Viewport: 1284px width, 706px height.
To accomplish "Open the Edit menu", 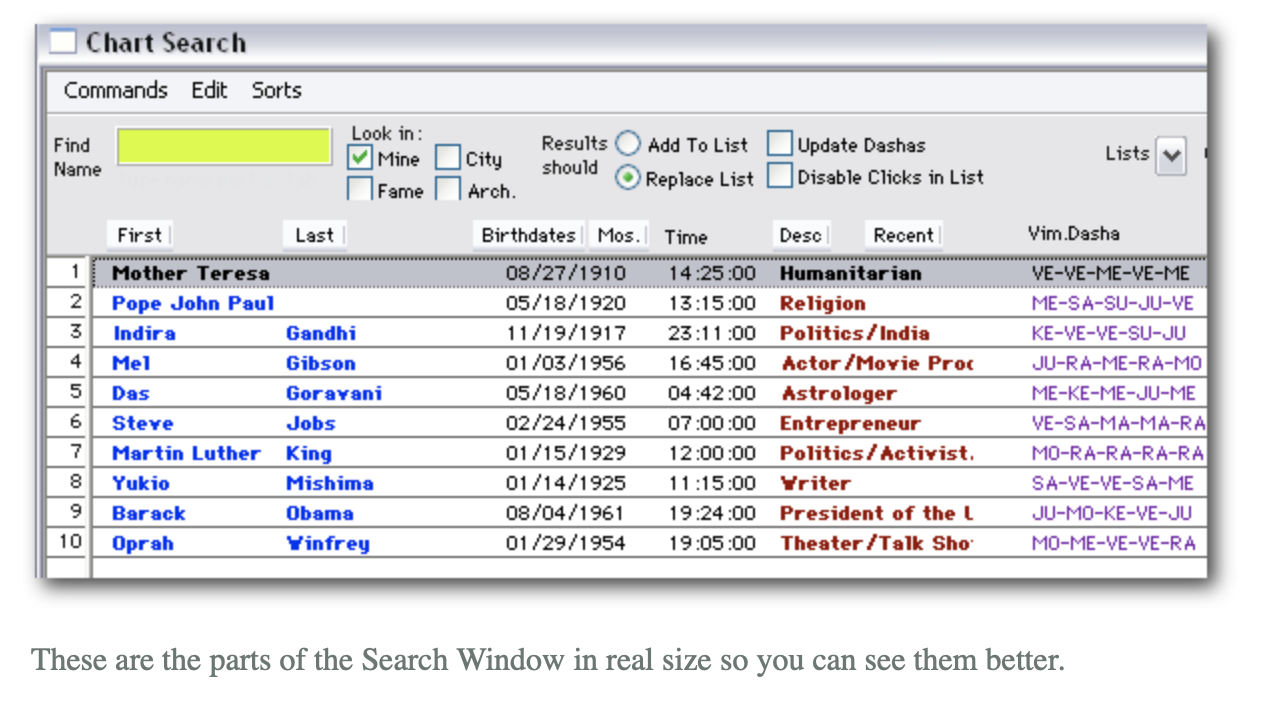I will [209, 90].
